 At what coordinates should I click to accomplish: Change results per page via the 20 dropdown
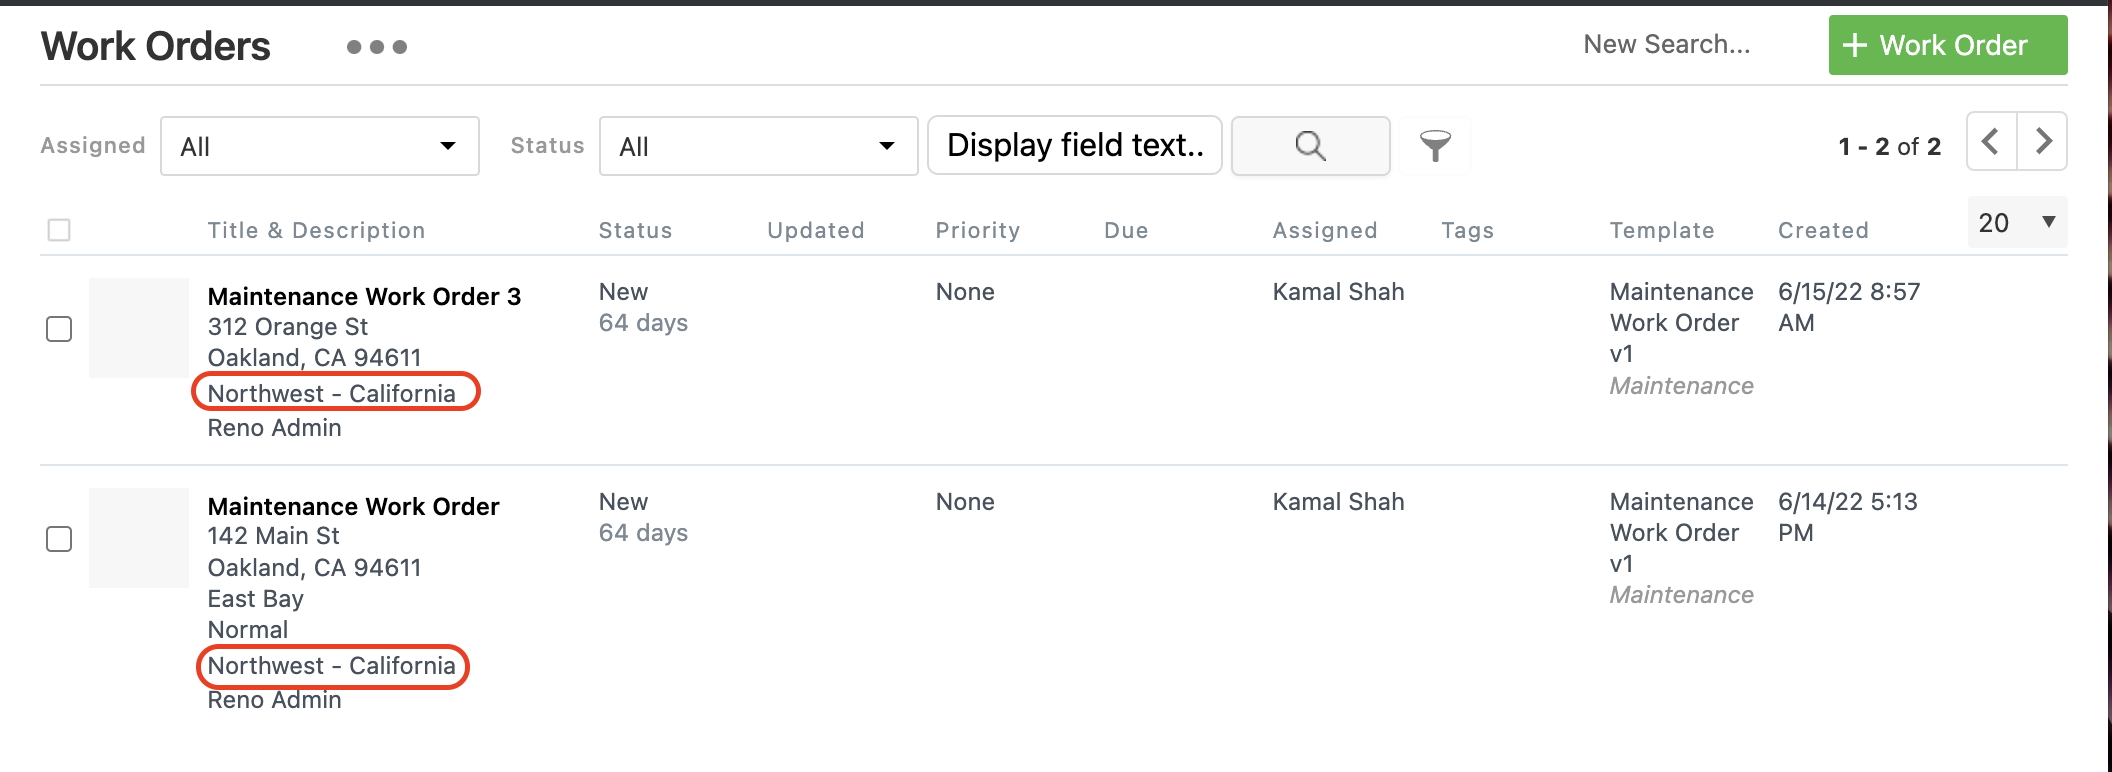2015,222
